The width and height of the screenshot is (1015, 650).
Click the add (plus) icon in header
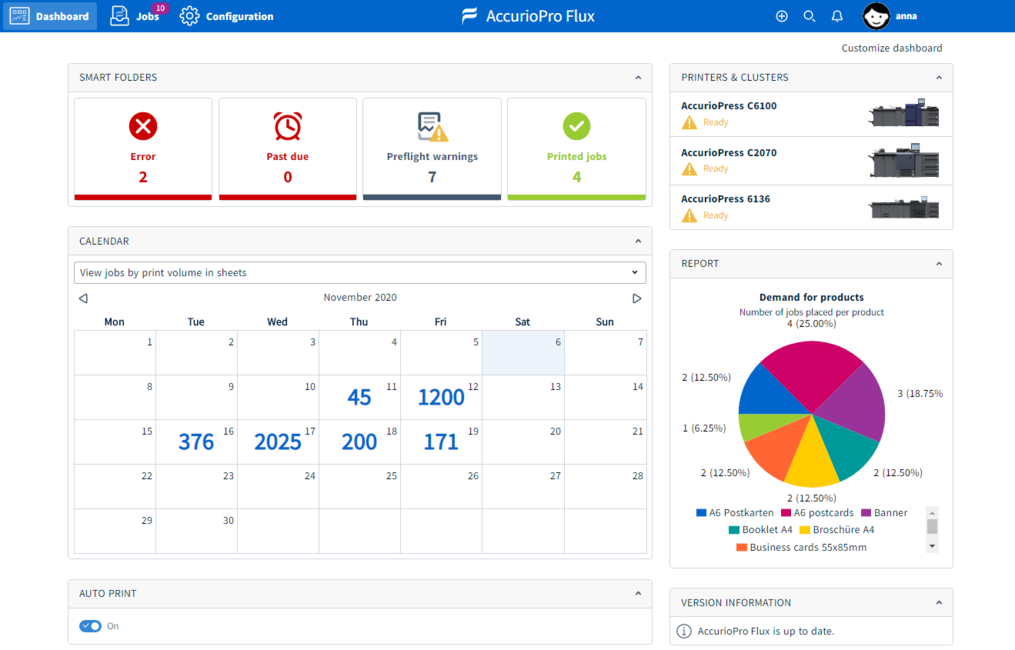[x=781, y=16]
